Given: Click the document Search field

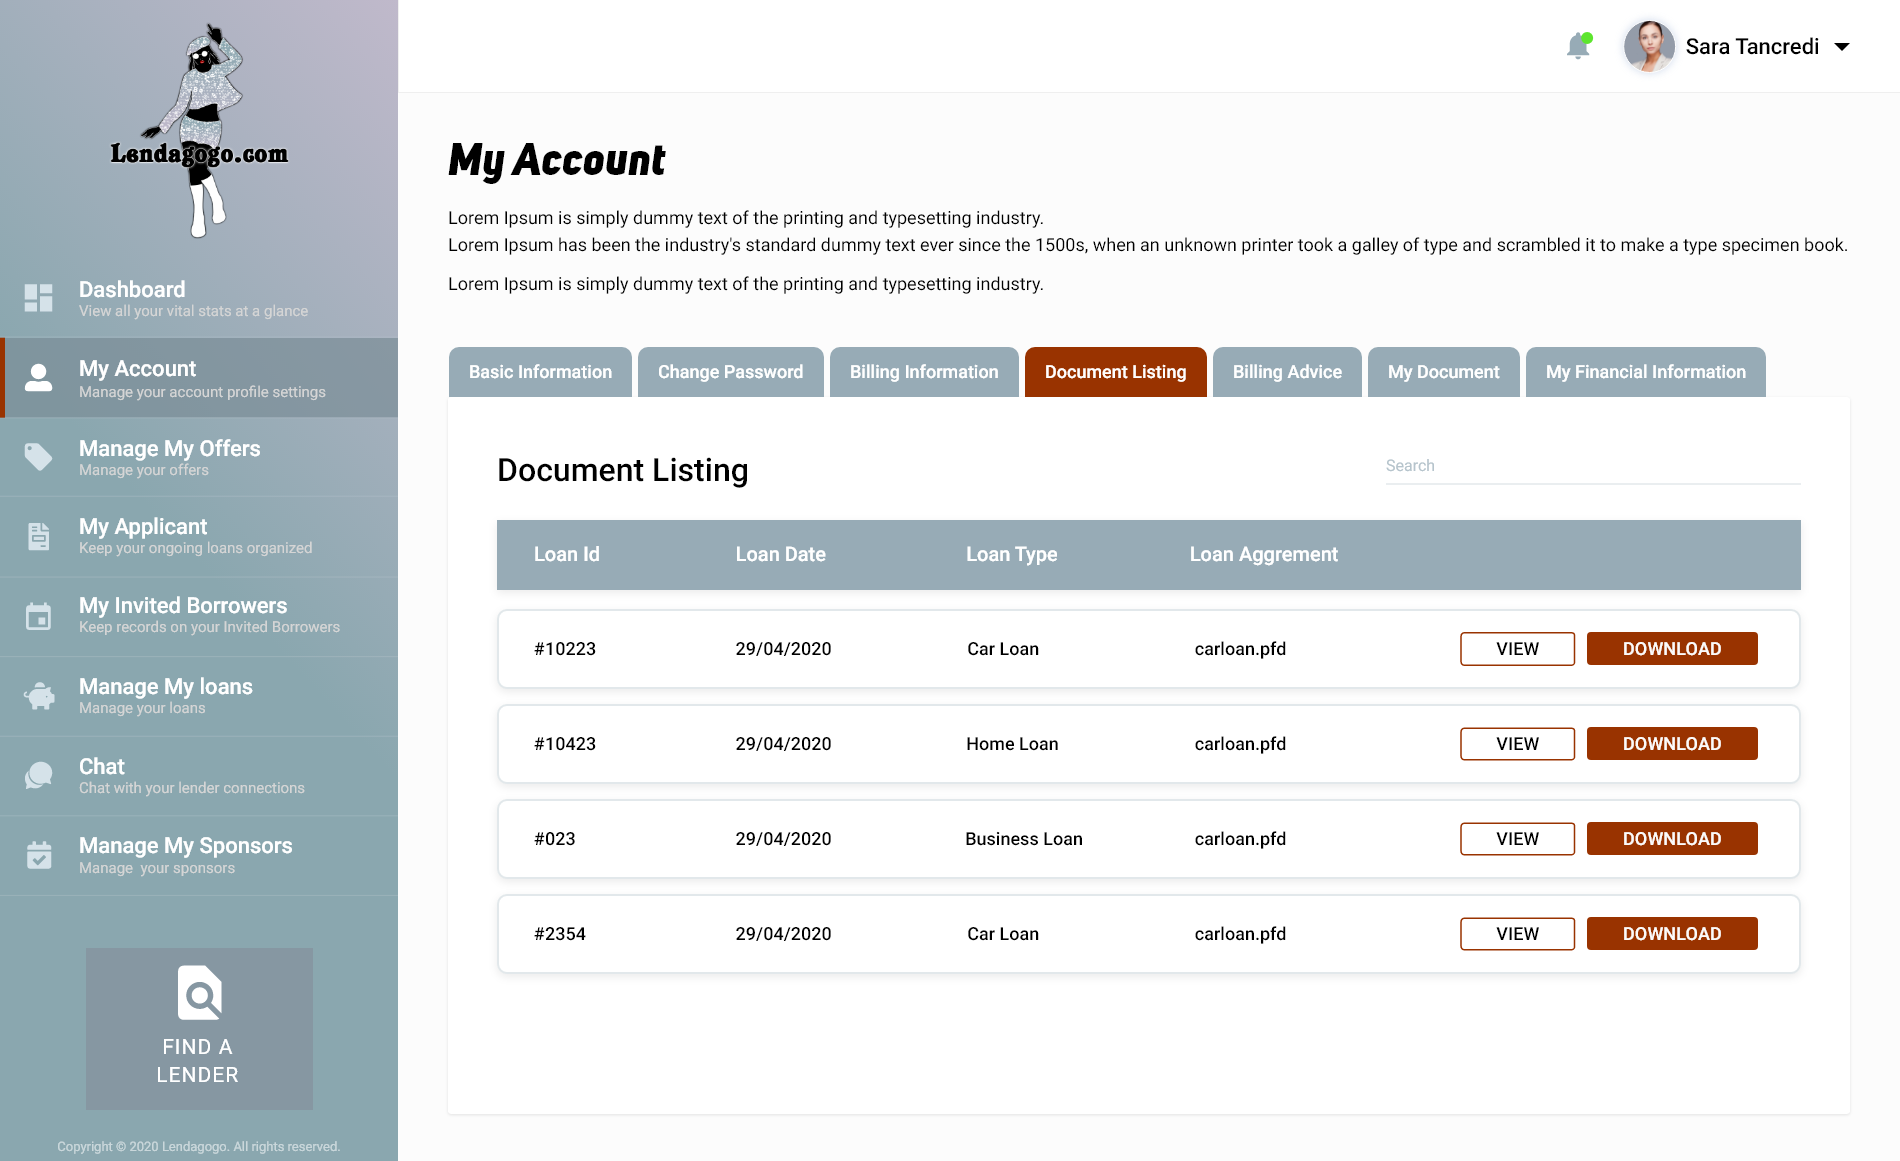Looking at the screenshot, I should 1592,466.
